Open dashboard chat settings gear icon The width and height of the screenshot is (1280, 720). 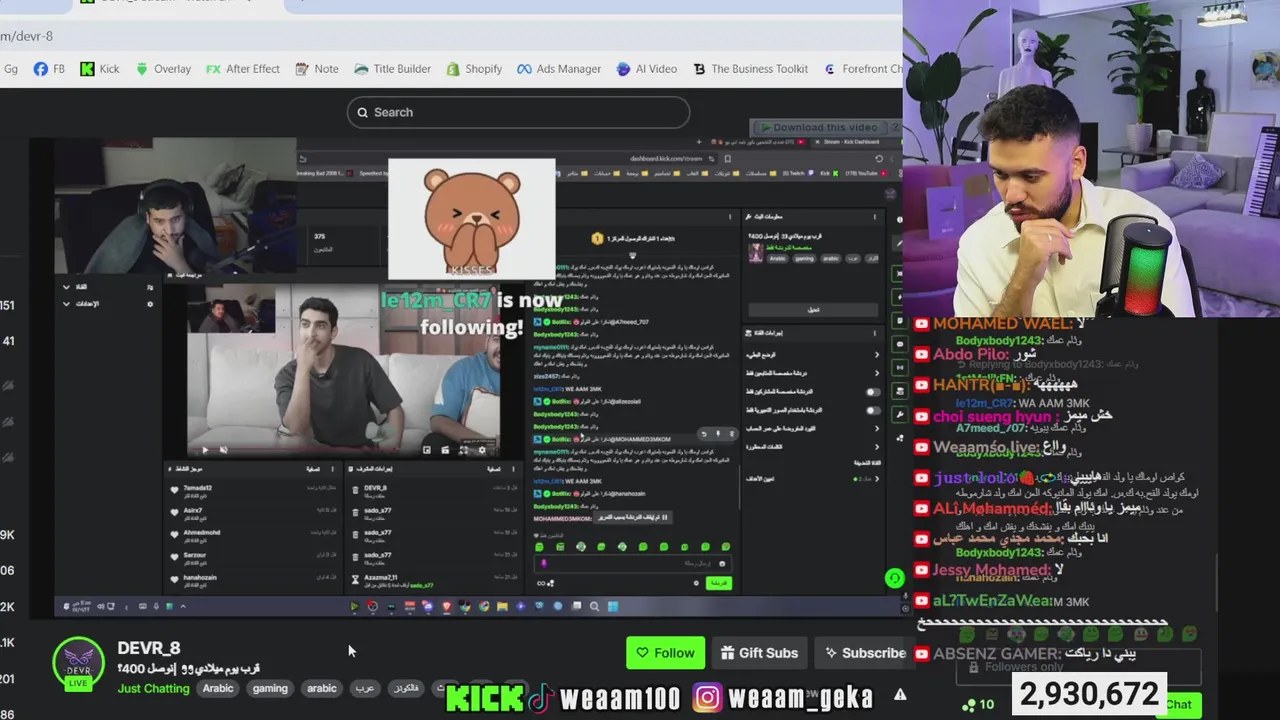click(696, 583)
